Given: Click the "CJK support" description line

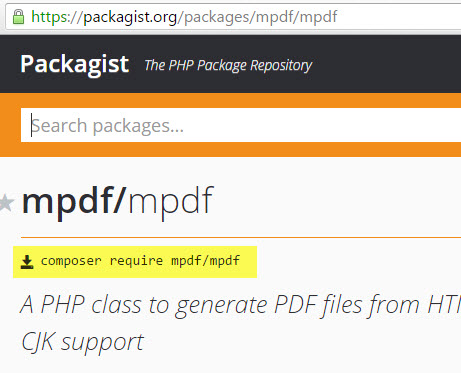Looking at the screenshot, I should pyautogui.click(x=83, y=342).
